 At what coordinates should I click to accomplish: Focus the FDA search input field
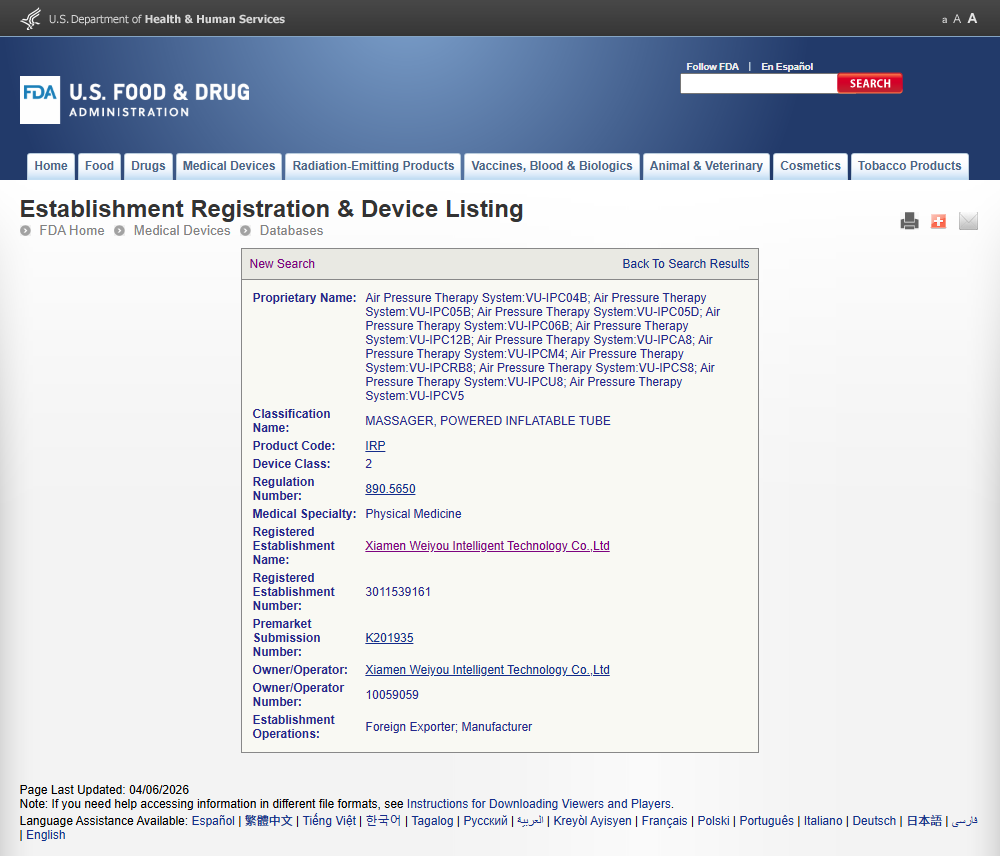point(759,84)
